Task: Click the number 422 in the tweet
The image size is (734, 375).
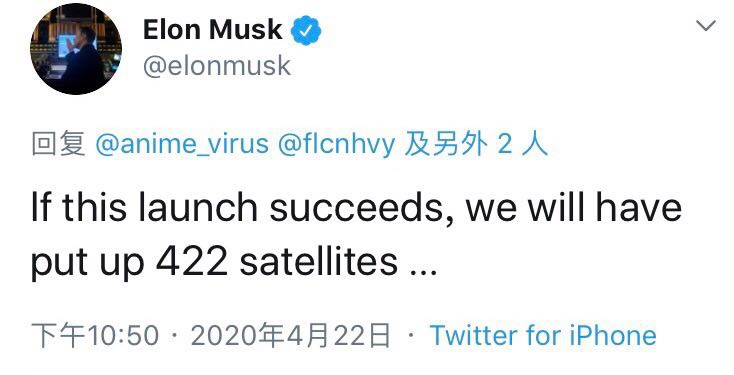Action: 191,262
